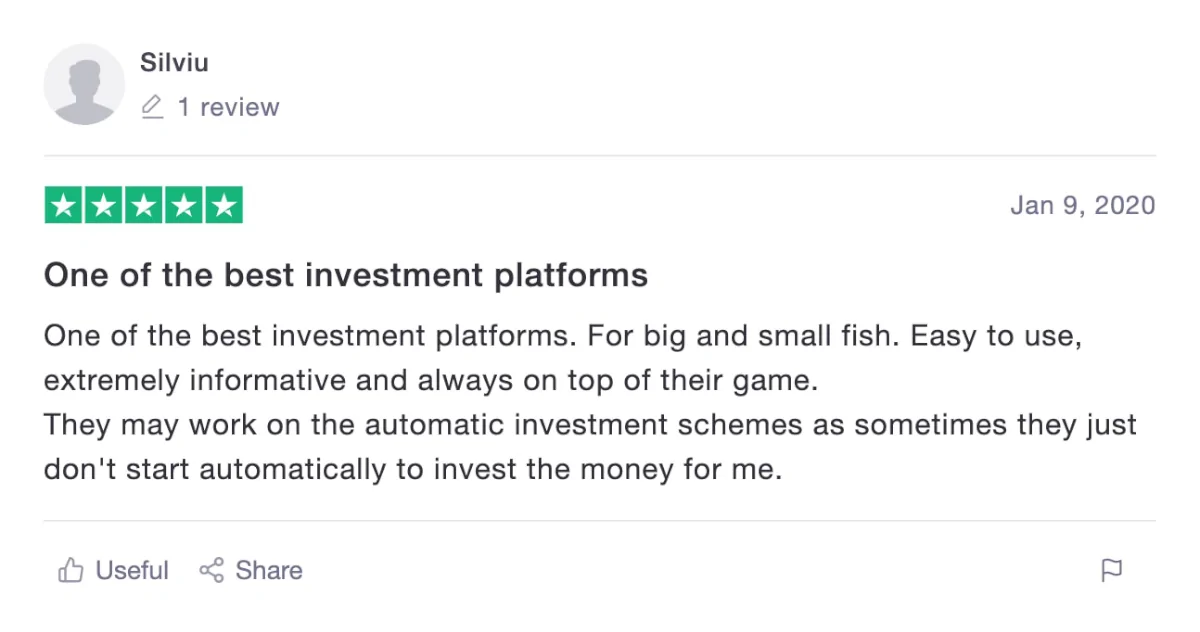The image size is (1200, 632).
Task: Click the 'Share' label text
Action: click(x=269, y=571)
